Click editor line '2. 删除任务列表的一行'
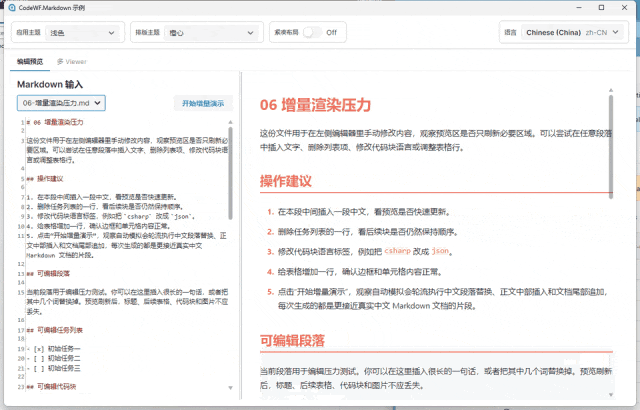The height and width of the screenshot is (410, 640). [x=105, y=206]
